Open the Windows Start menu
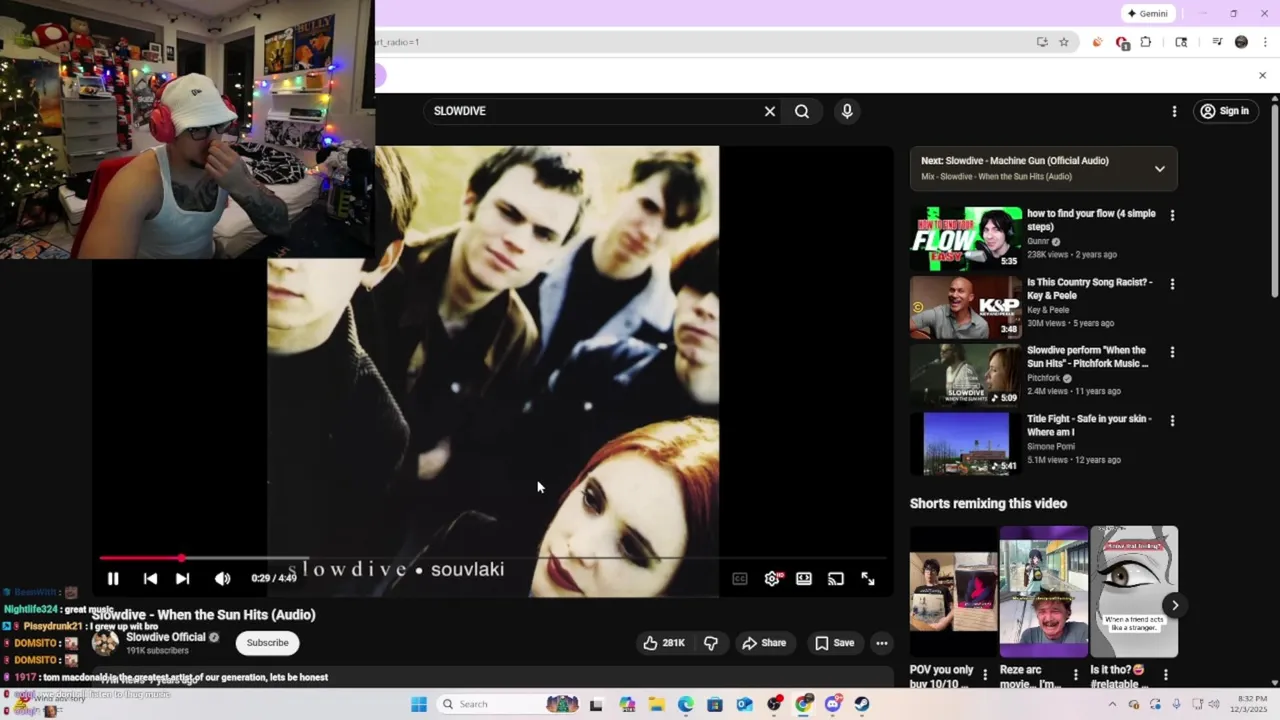Image resolution: width=1280 pixels, height=720 pixels. (419, 704)
